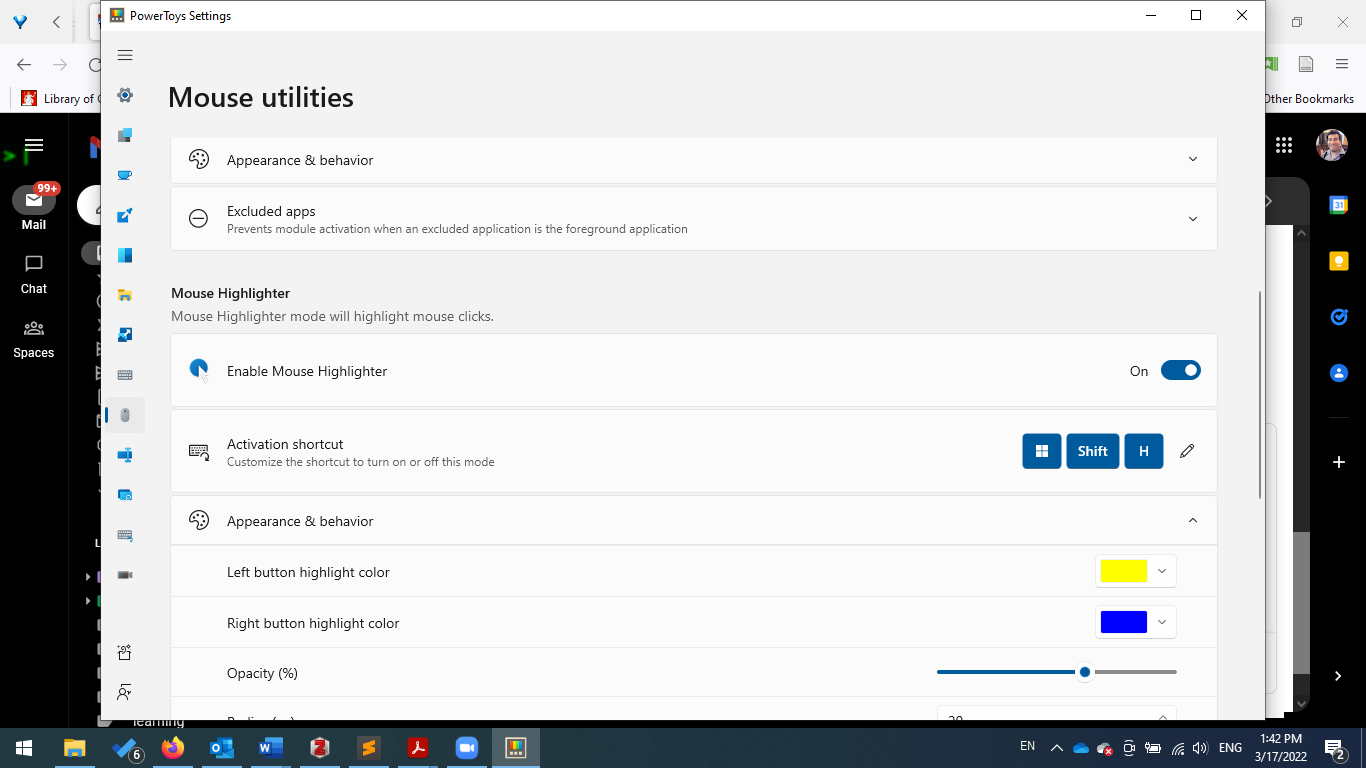
Task: Open Word from taskbar
Action: point(271,748)
